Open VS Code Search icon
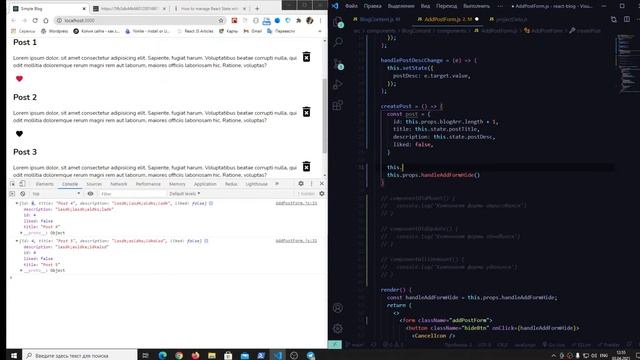Screen dimensions: 640x360 click(x=338, y=42)
